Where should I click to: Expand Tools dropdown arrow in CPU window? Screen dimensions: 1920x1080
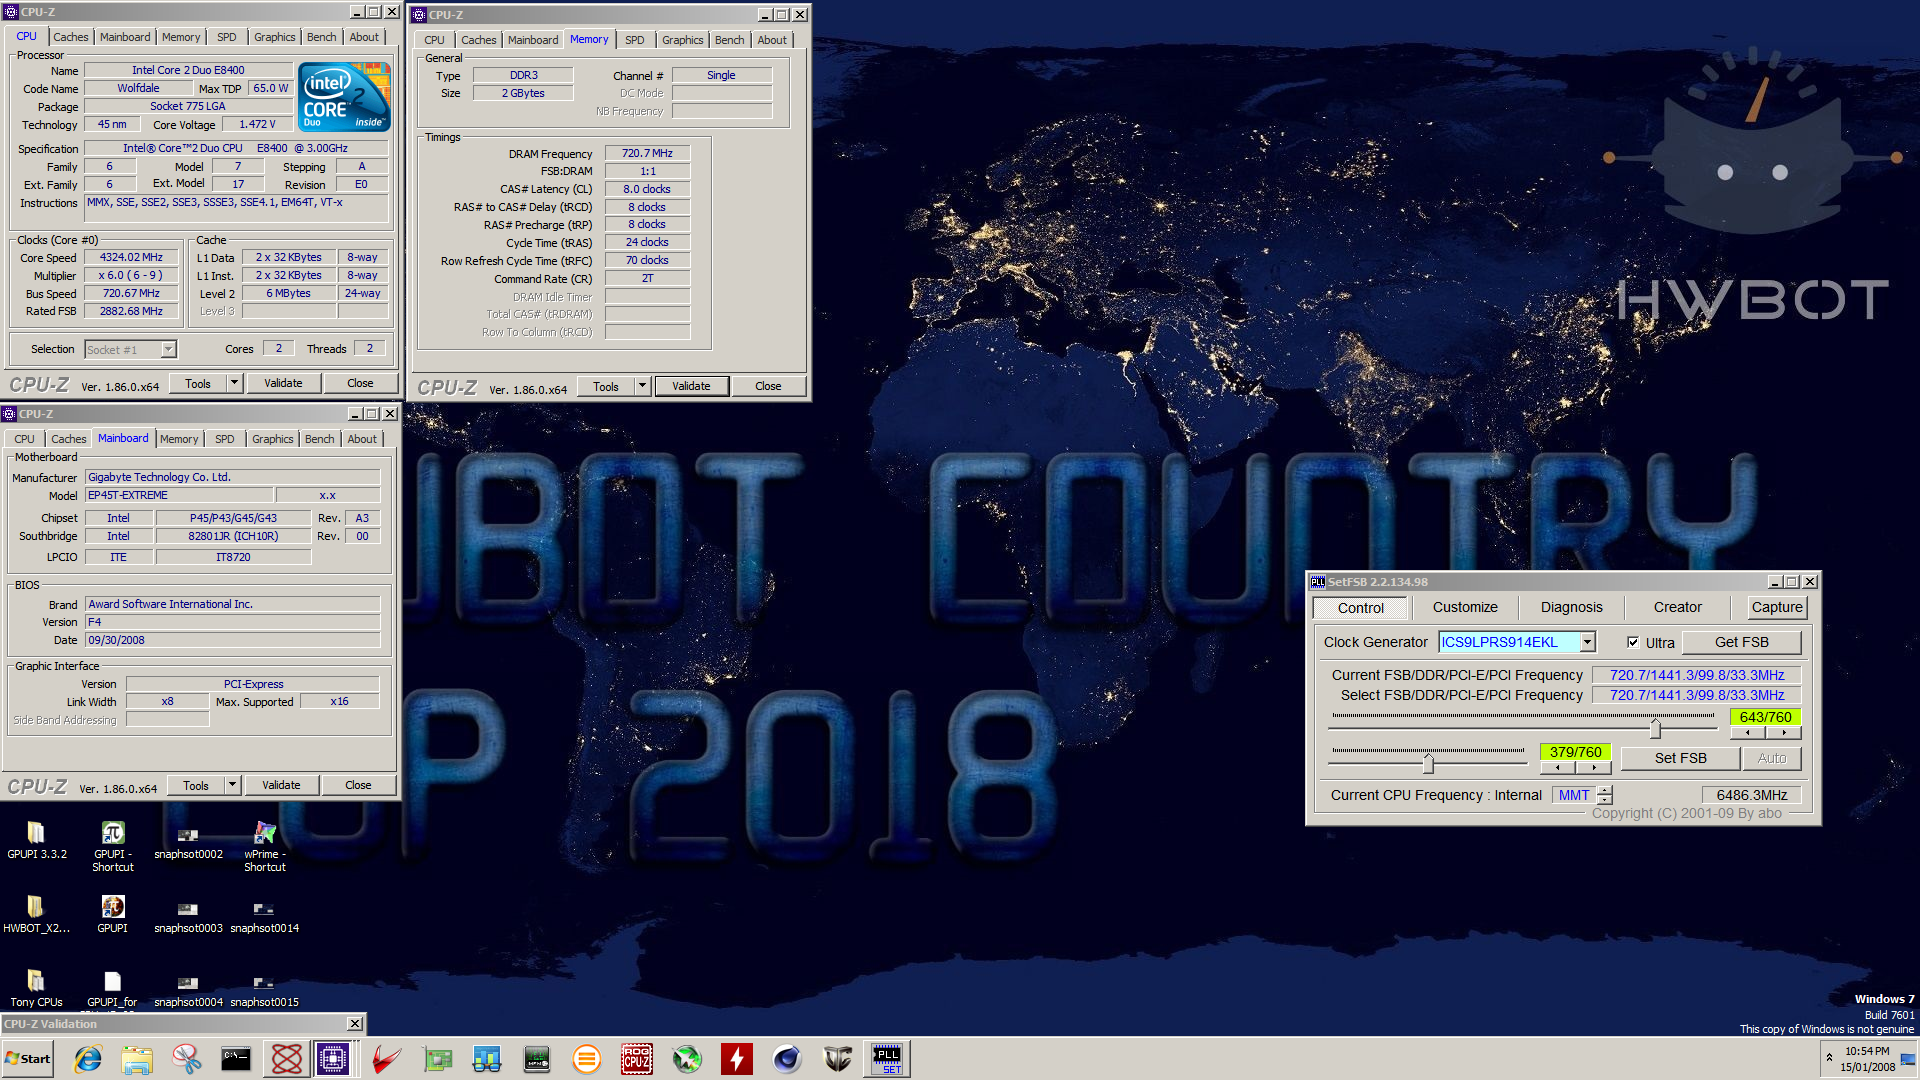click(234, 383)
